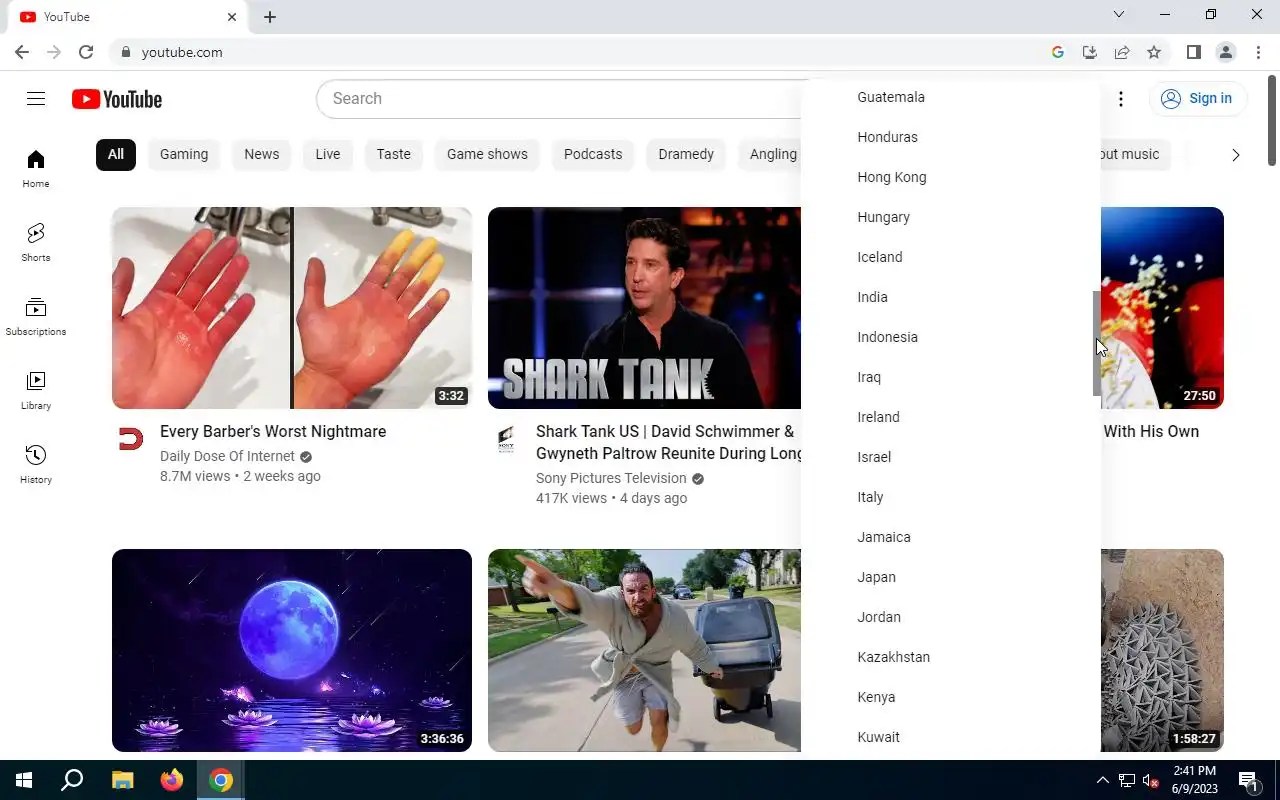
Task: Open the YouTube settings three-dot menu
Action: (1121, 98)
